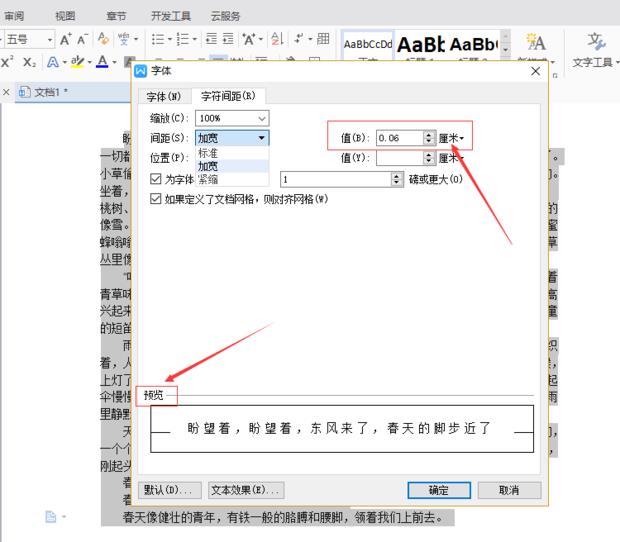Click the text highlight color icon
Screen dimensions: 620x542
tap(78, 62)
